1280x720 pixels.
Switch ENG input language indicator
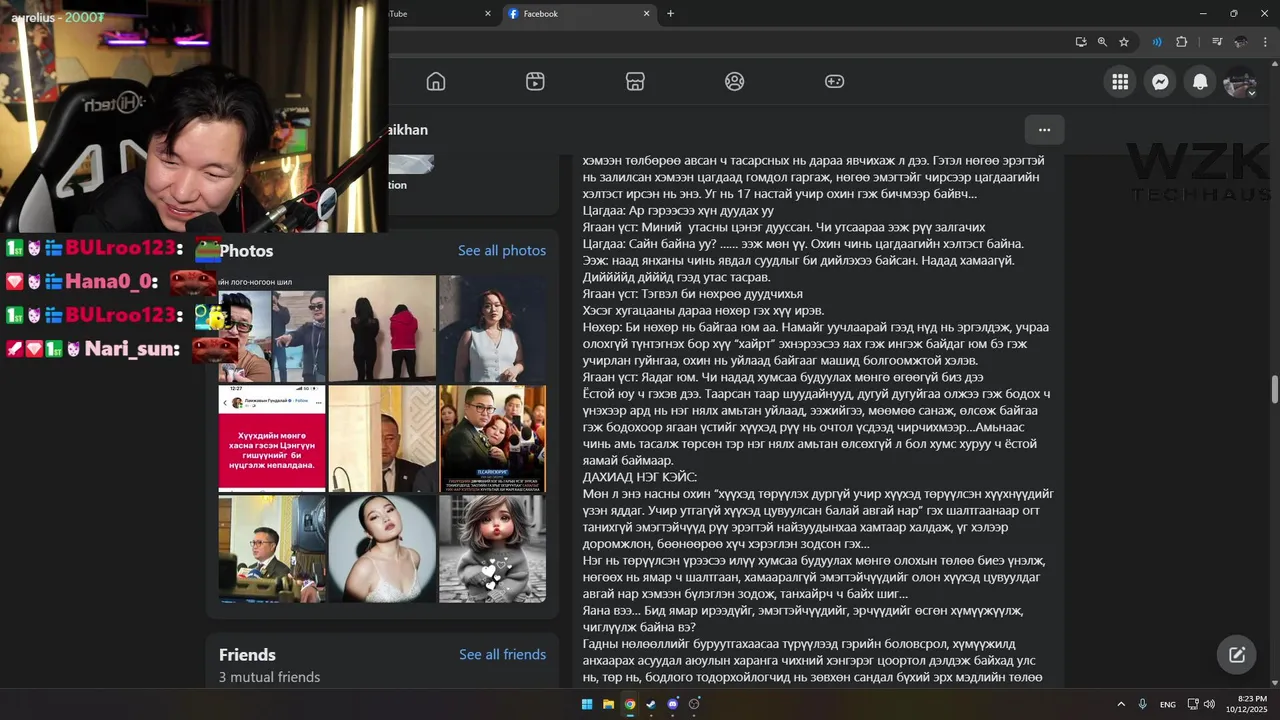[1168, 705]
